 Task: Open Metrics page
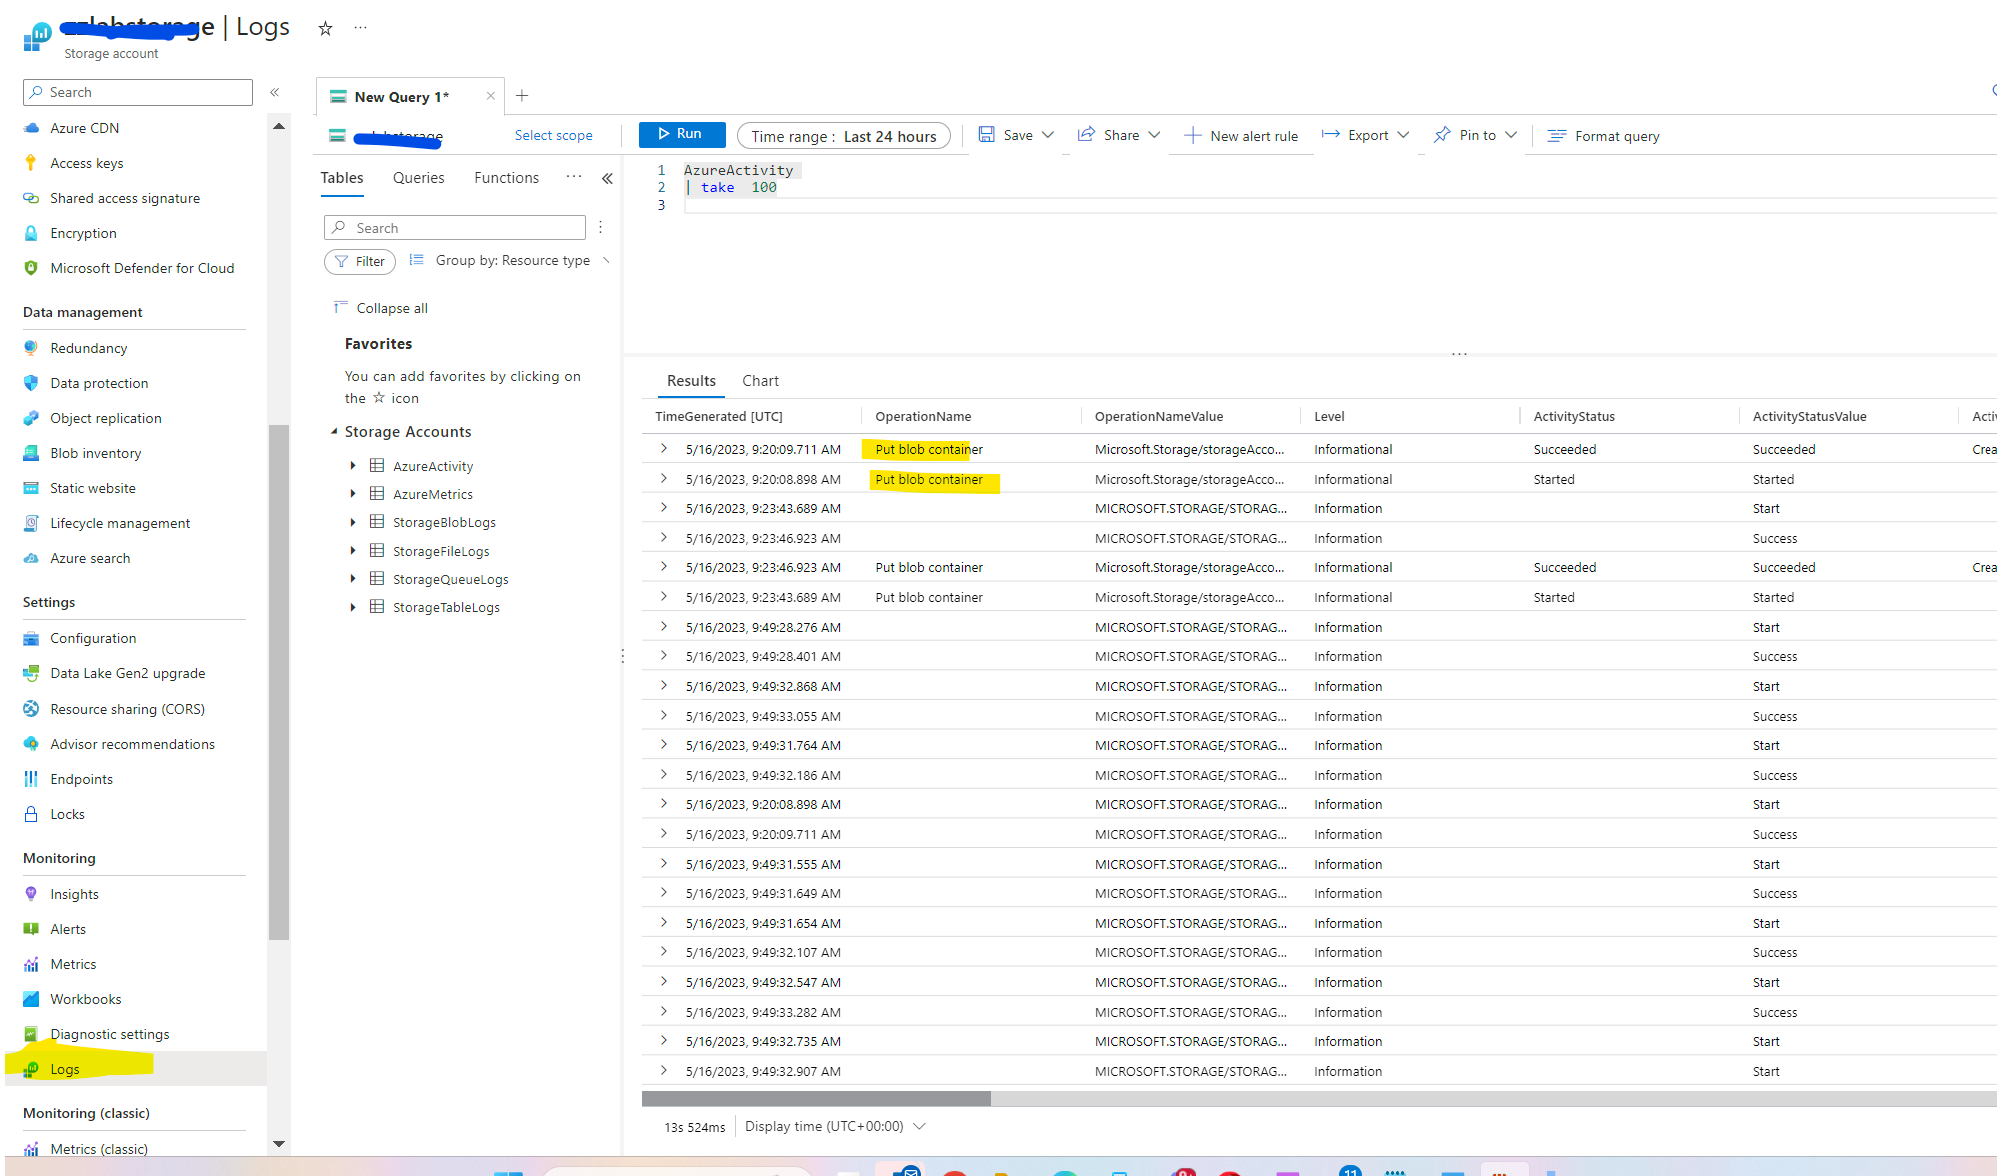click(73, 964)
